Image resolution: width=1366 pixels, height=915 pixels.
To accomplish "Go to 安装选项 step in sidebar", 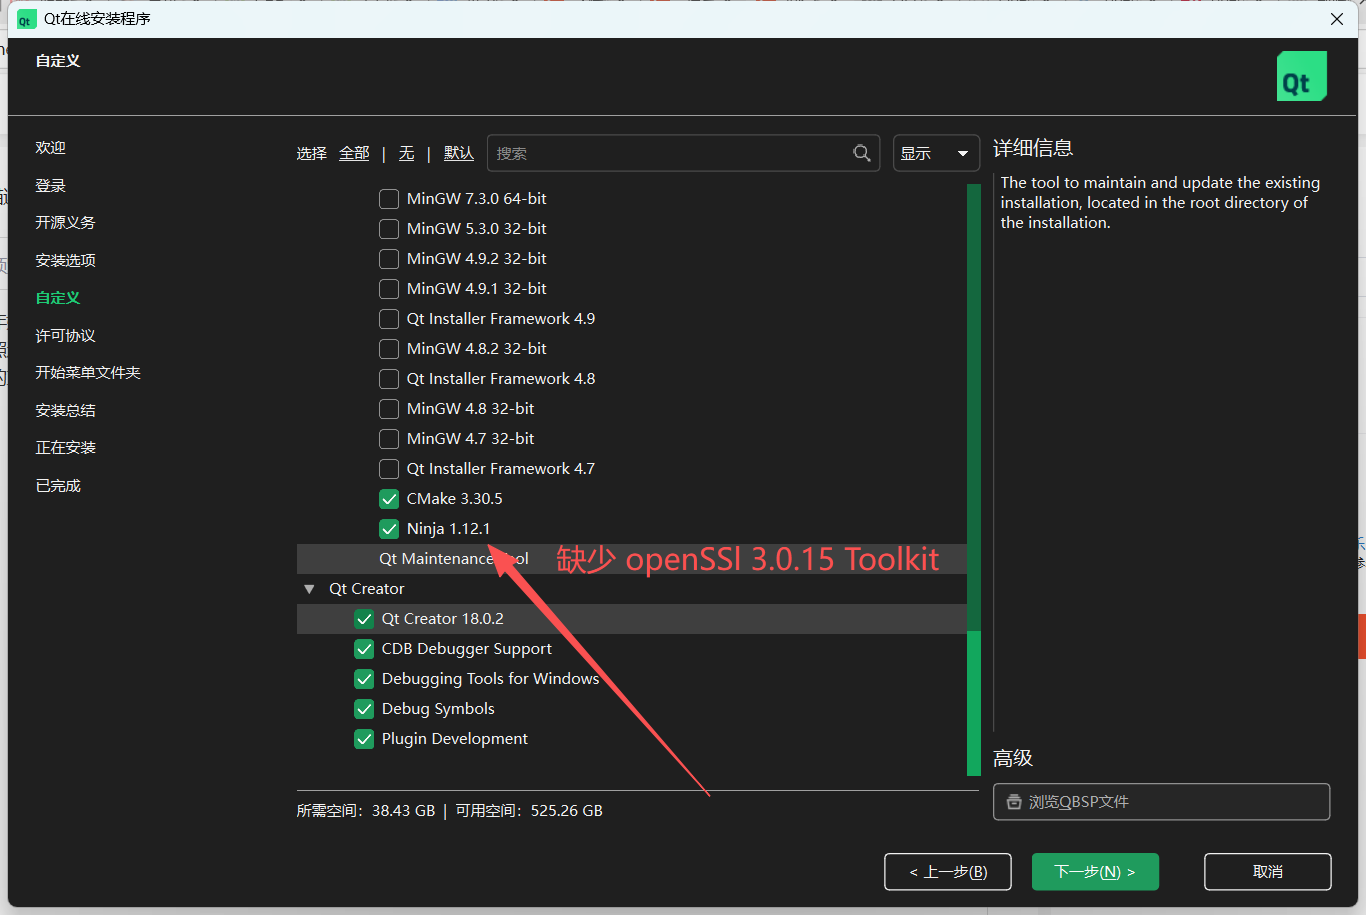I will [x=65, y=261].
